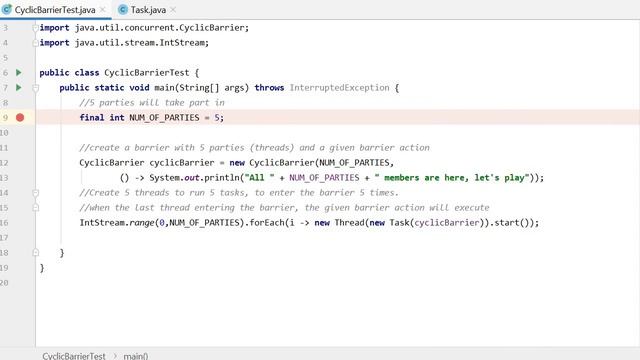Click the import java.util.stream.IntStream statement
This screenshot has height=360, width=640.
point(124,42)
